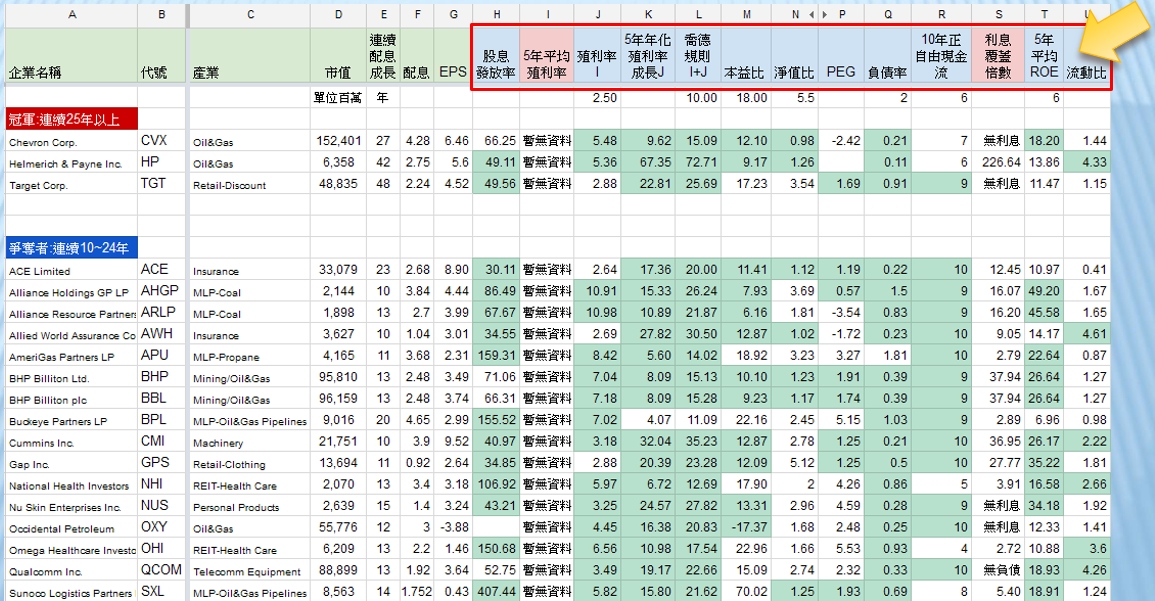Click ticker cell SXL

coord(161,591)
